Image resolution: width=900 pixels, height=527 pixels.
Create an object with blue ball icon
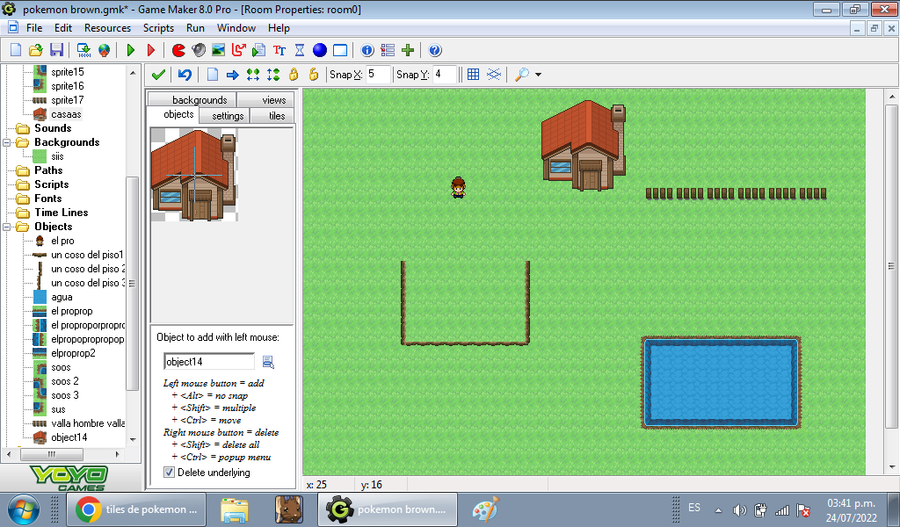coord(320,51)
